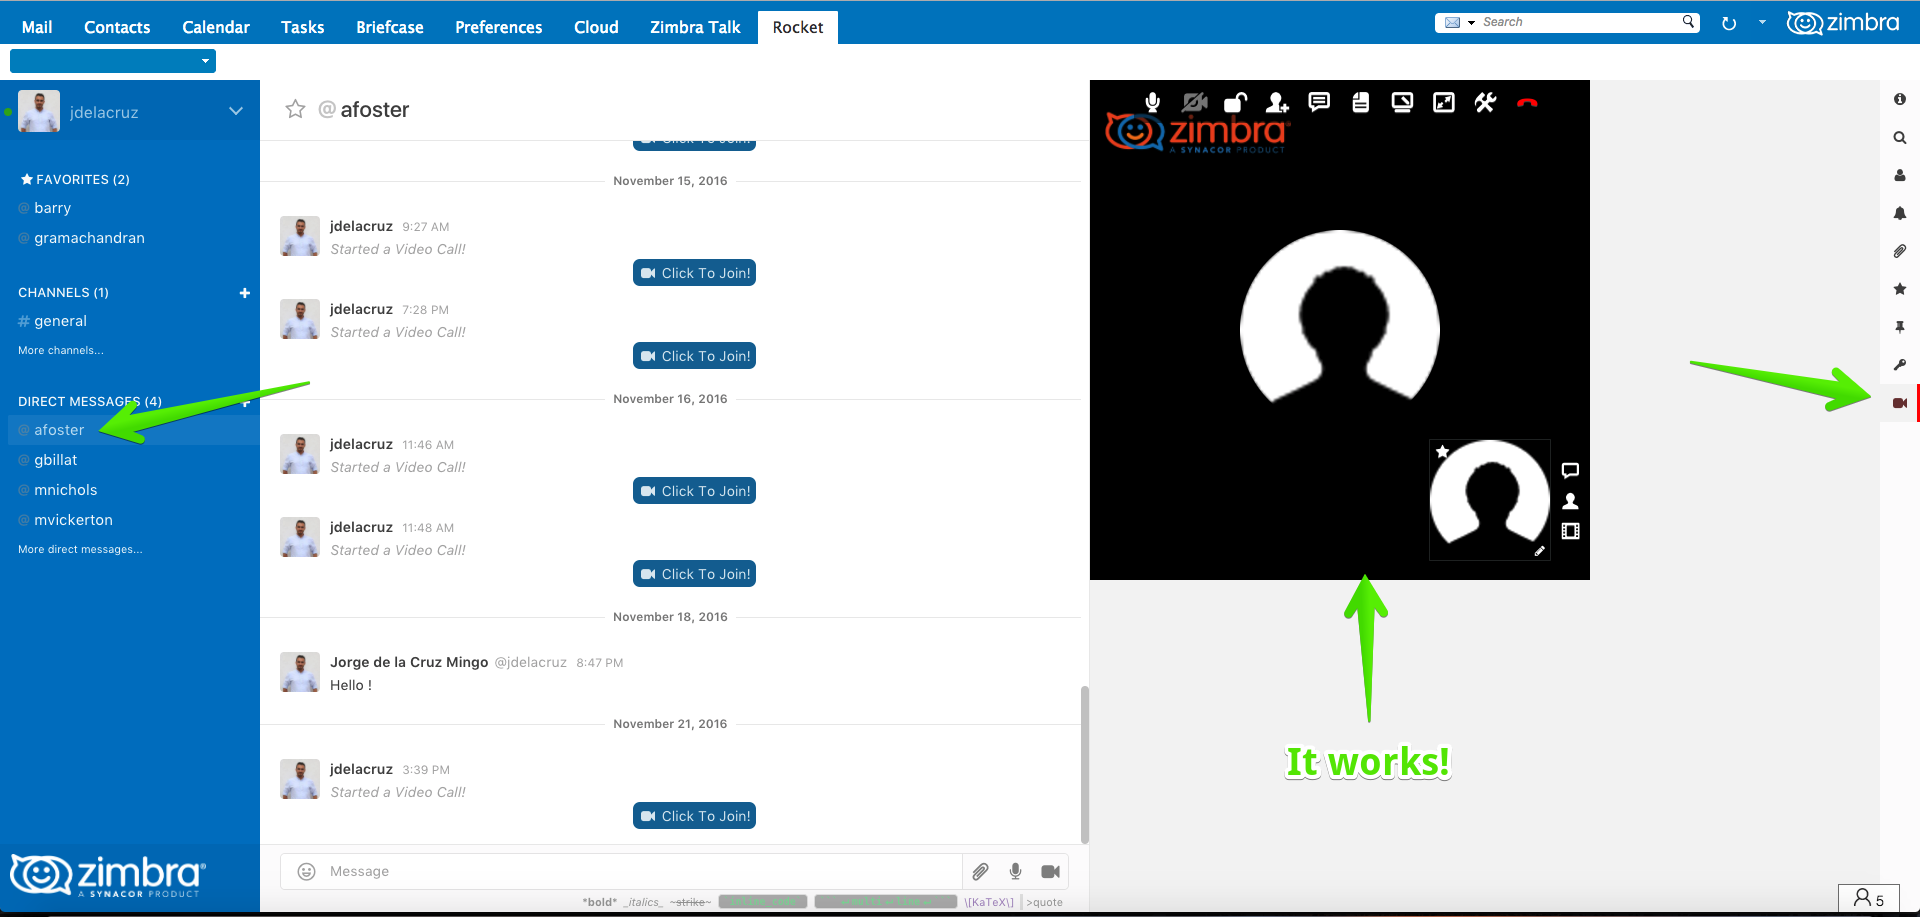Toggle favorite star next to afoster

pyautogui.click(x=295, y=109)
